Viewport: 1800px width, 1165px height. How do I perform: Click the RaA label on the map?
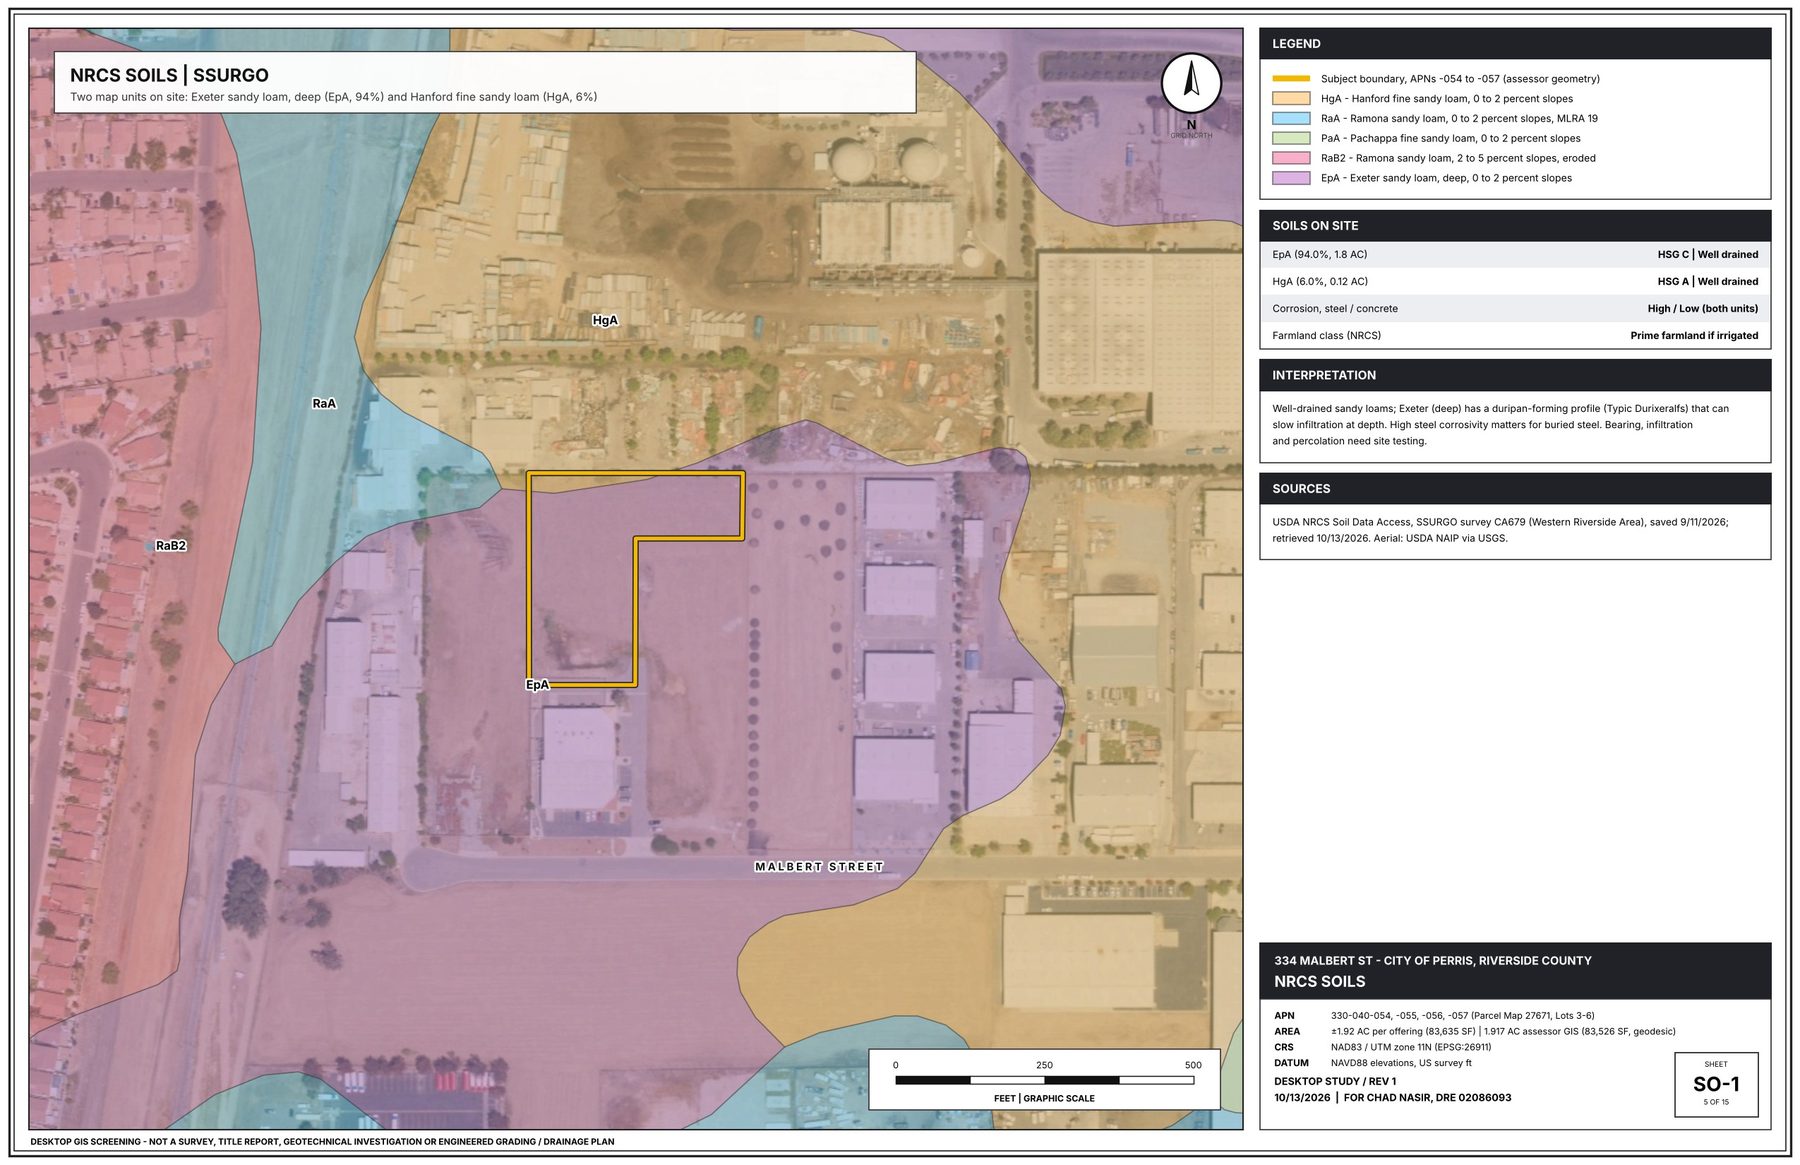[x=324, y=404]
